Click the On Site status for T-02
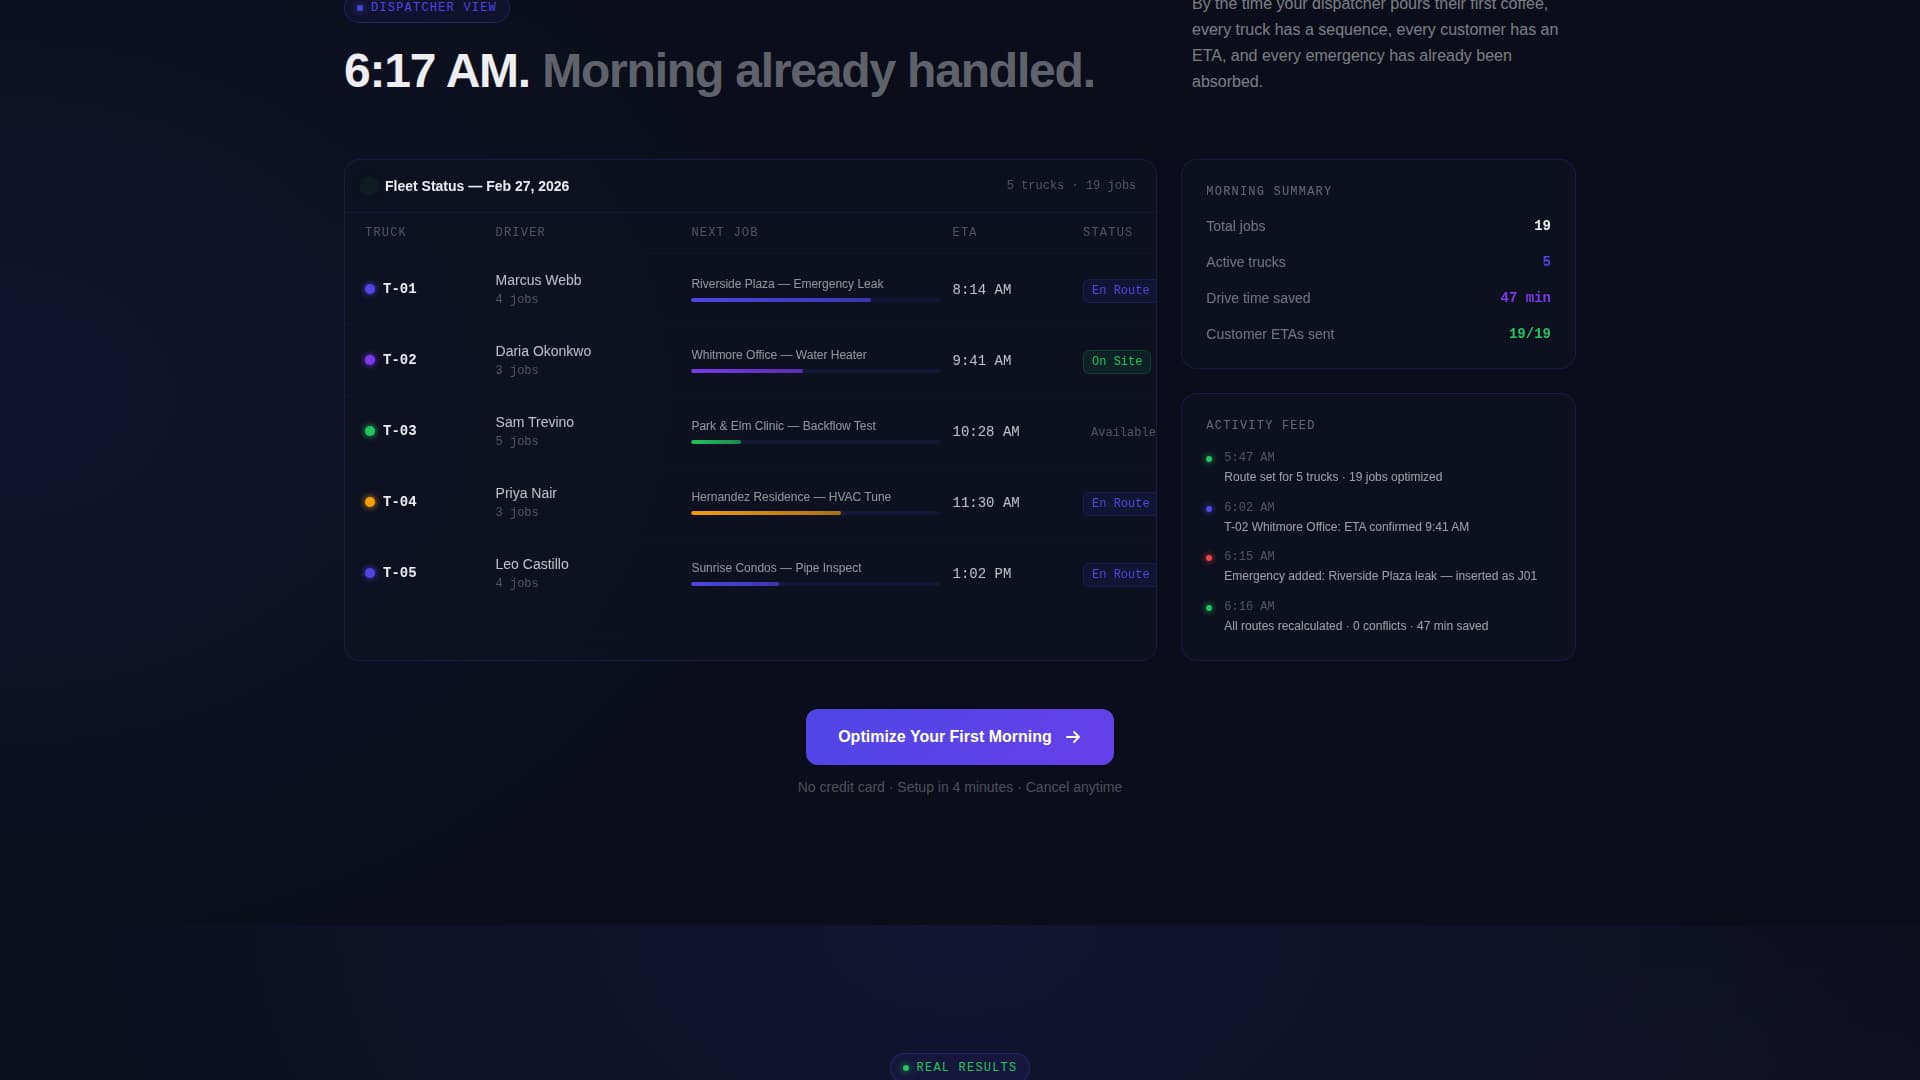 [1117, 361]
